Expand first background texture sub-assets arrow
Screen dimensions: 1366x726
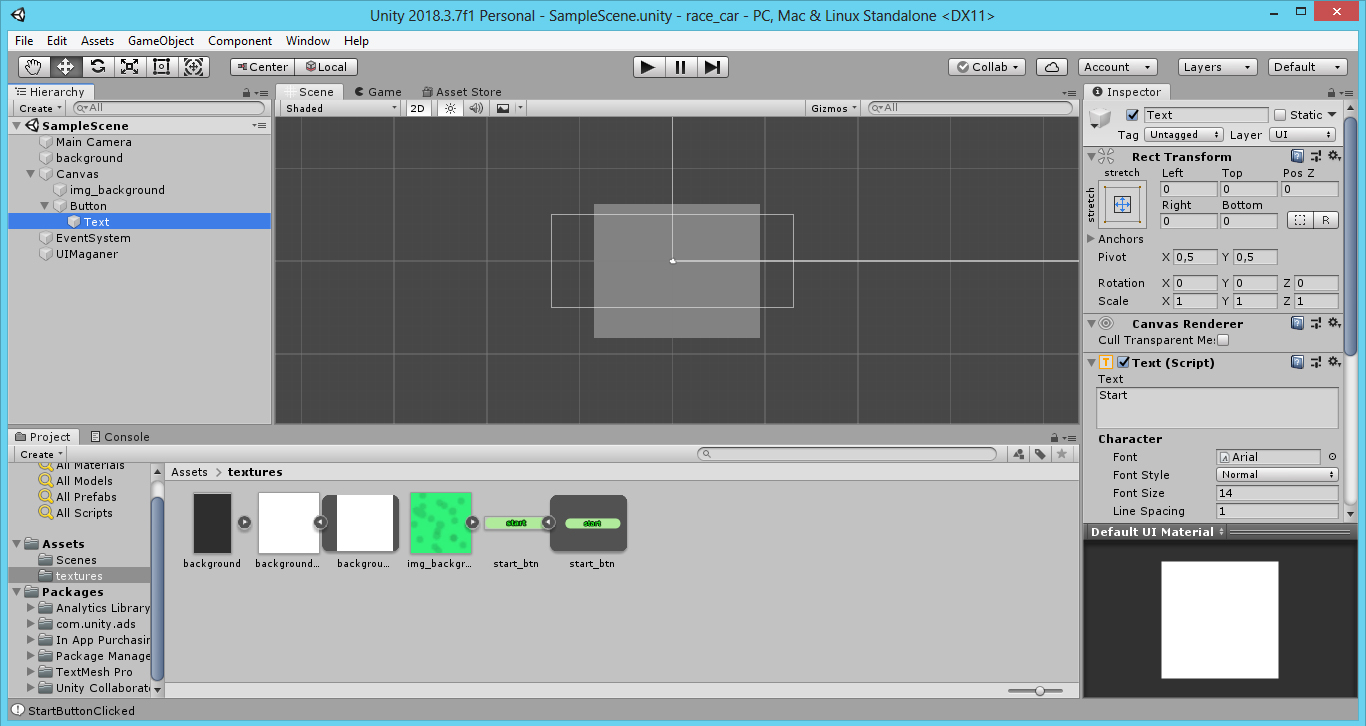244,521
